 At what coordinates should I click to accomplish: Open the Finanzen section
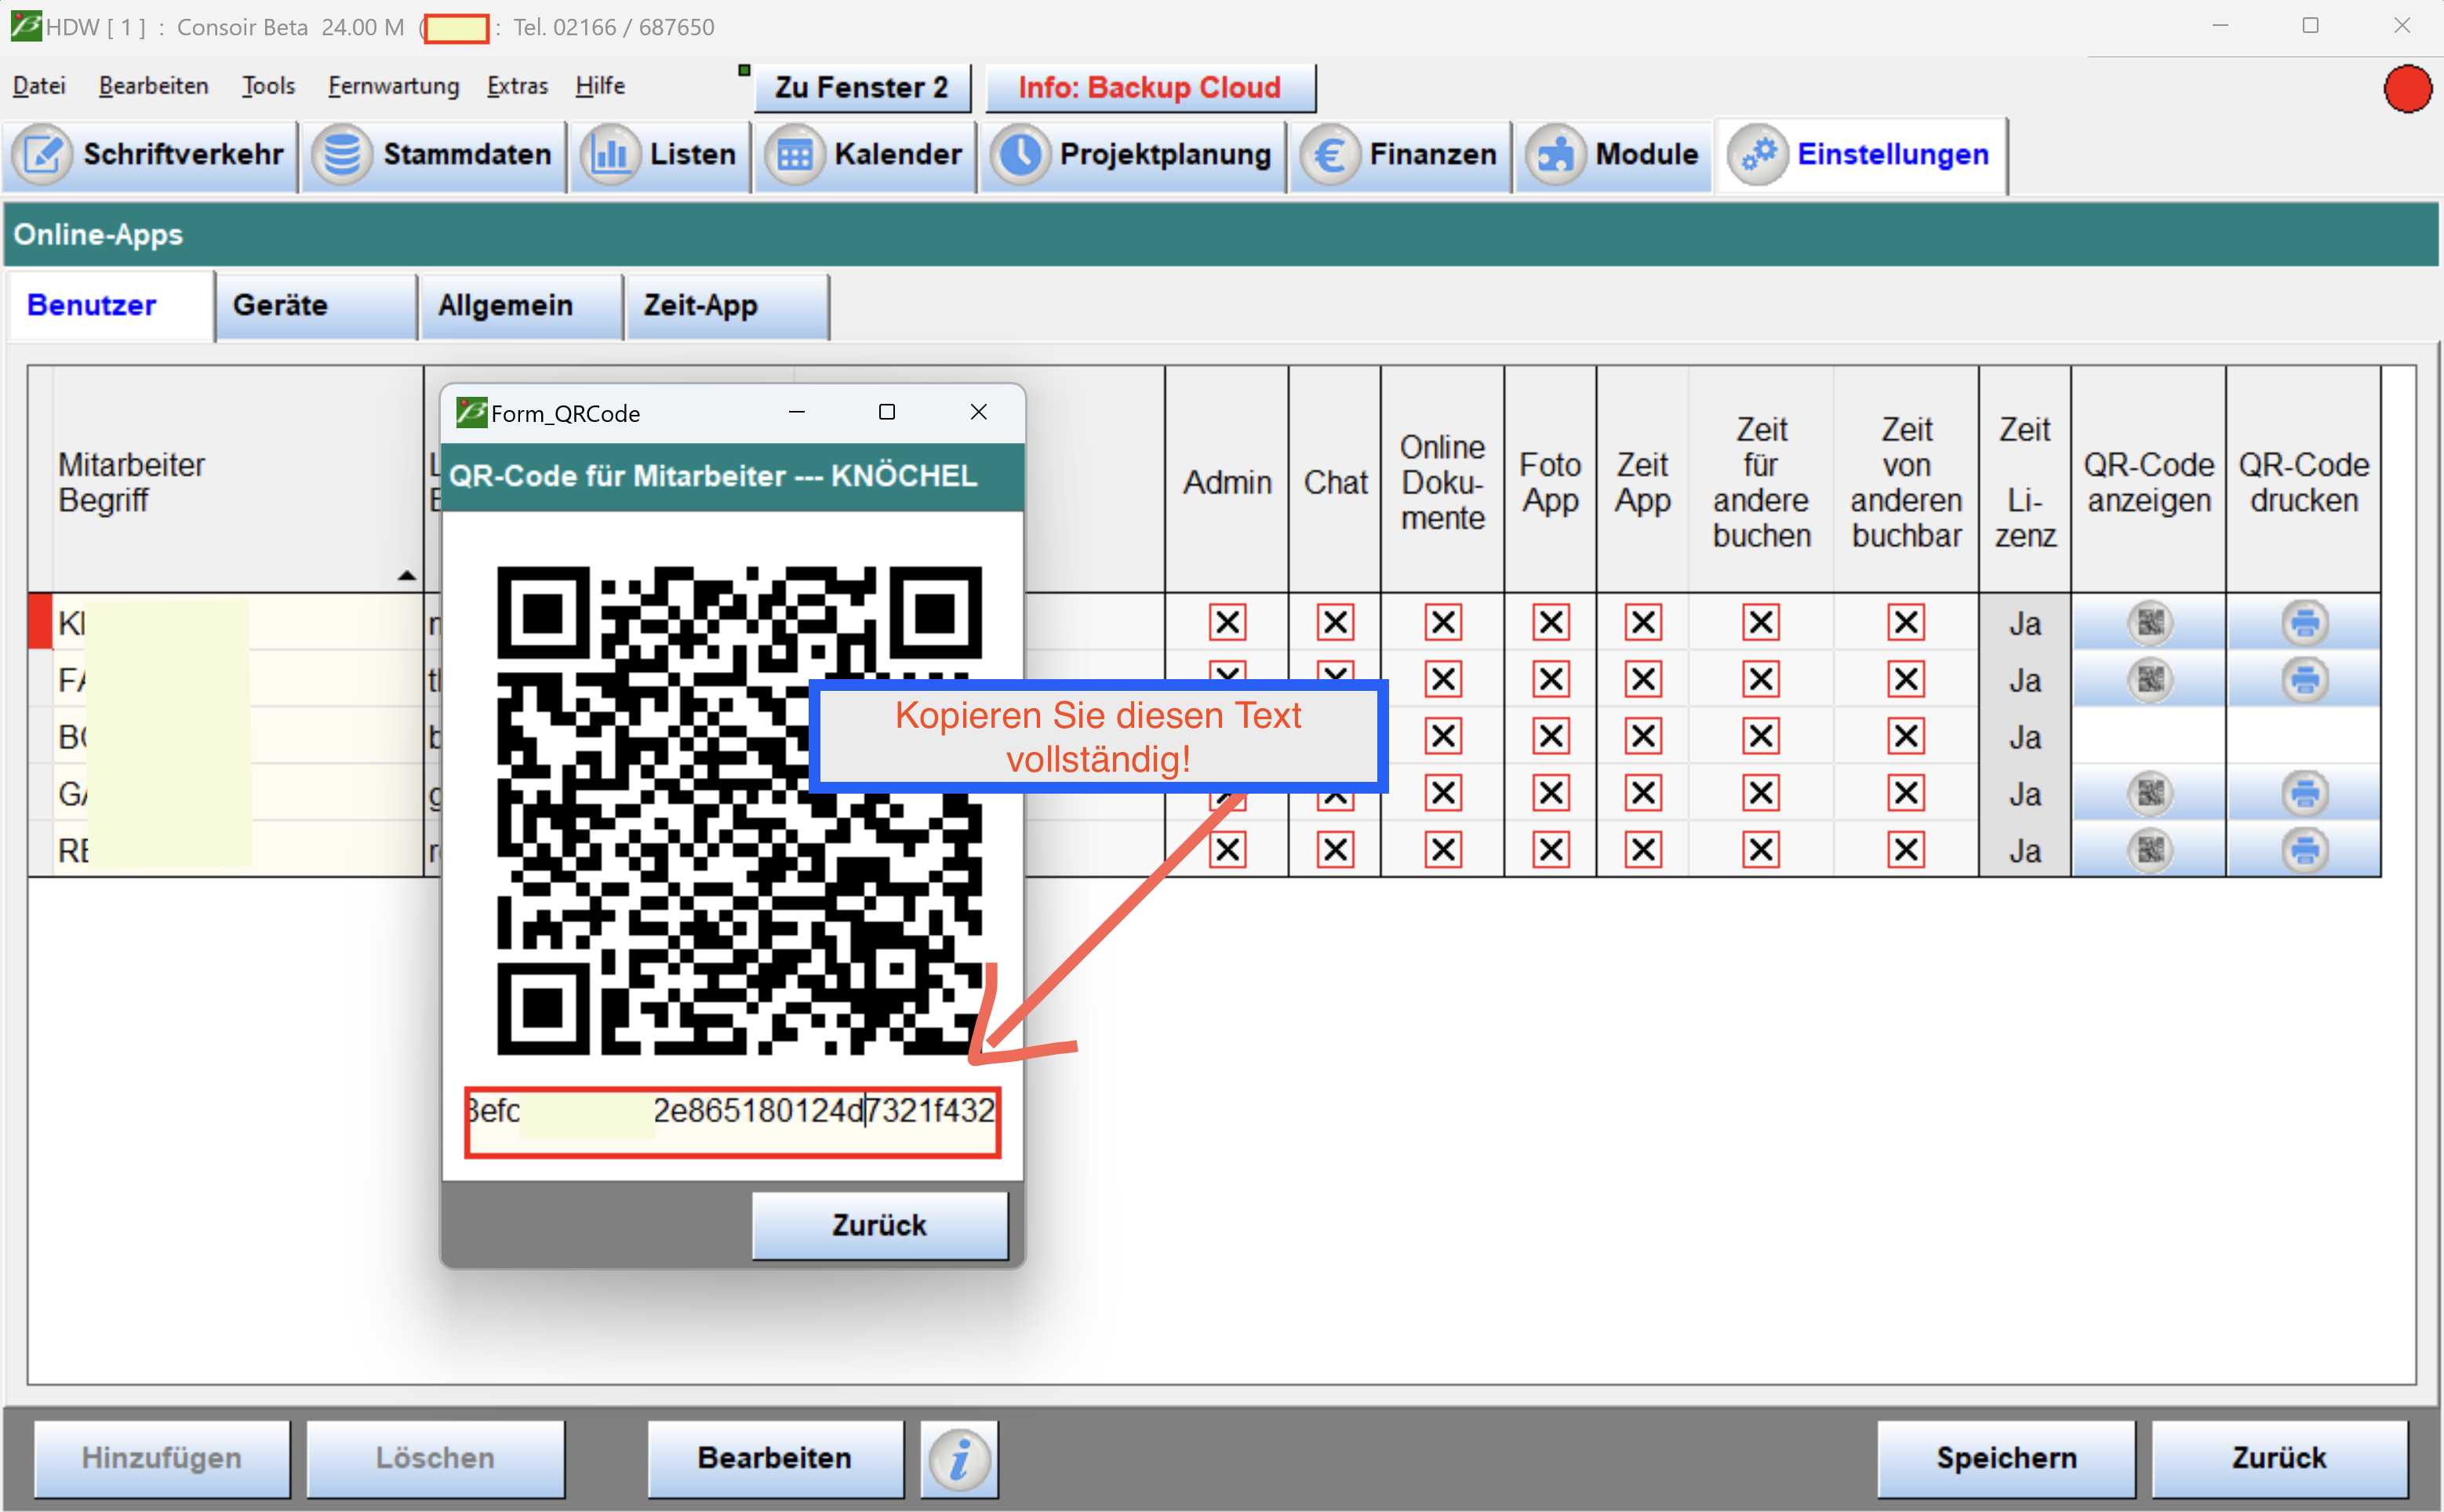click(x=1400, y=155)
